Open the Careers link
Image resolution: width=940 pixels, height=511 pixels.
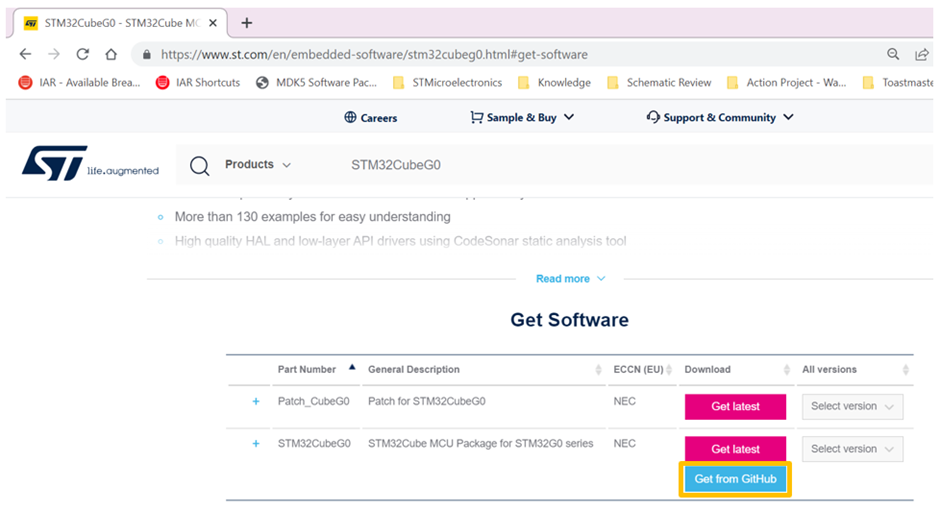coord(370,118)
